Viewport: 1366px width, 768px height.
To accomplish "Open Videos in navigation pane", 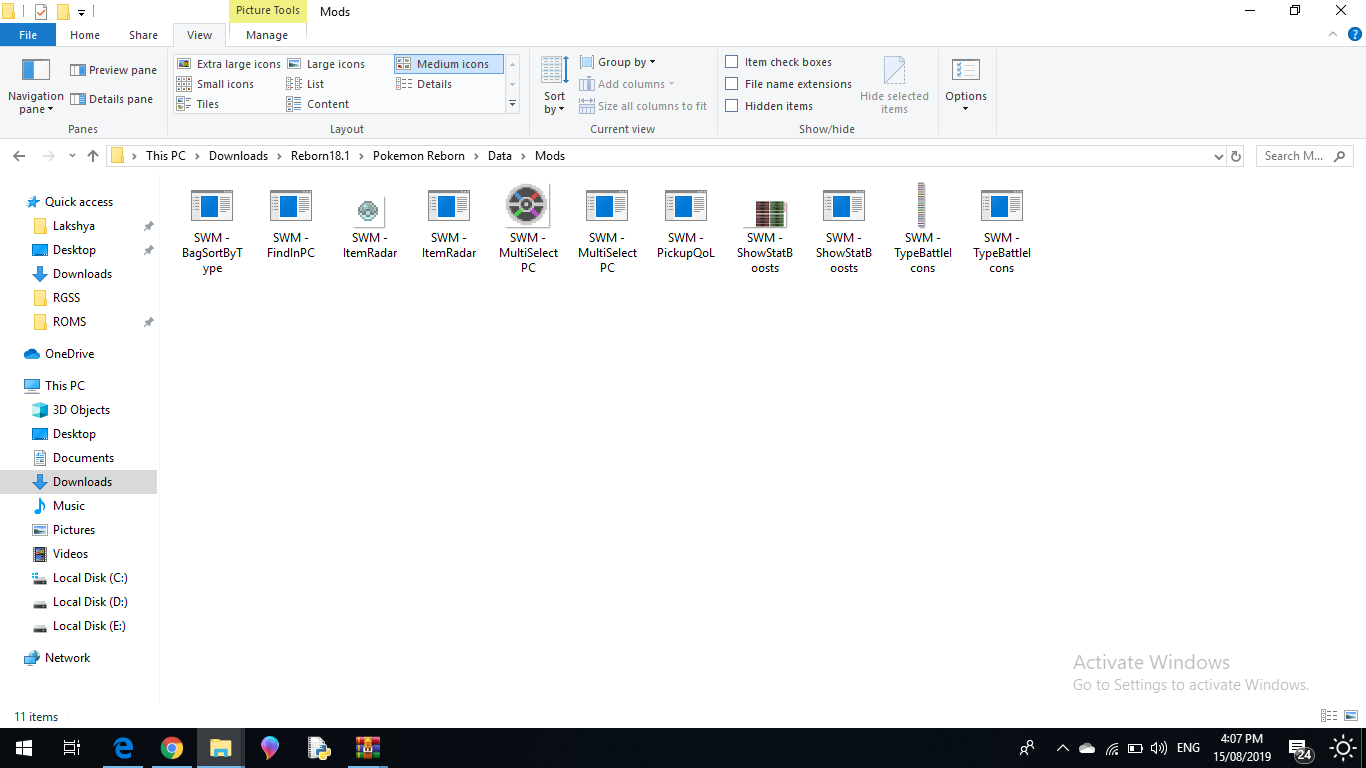I will 70,554.
